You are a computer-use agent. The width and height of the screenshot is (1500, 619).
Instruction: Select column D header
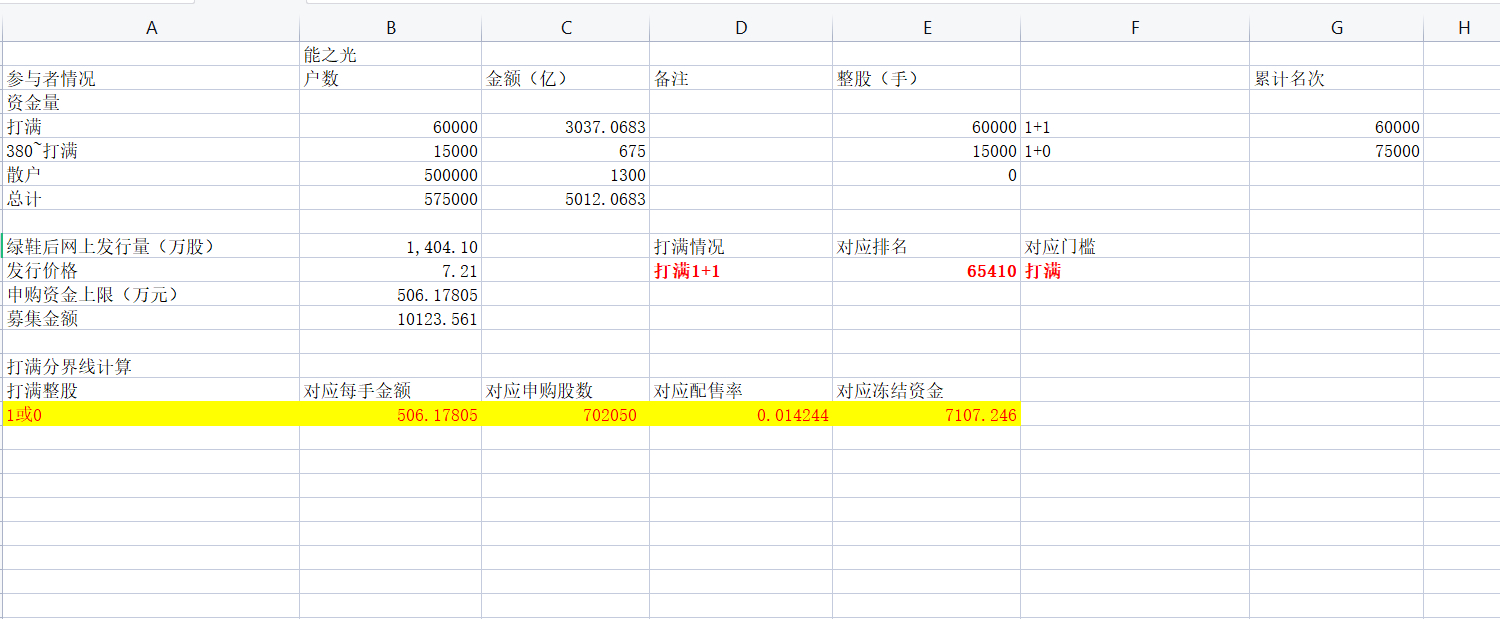(x=741, y=28)
